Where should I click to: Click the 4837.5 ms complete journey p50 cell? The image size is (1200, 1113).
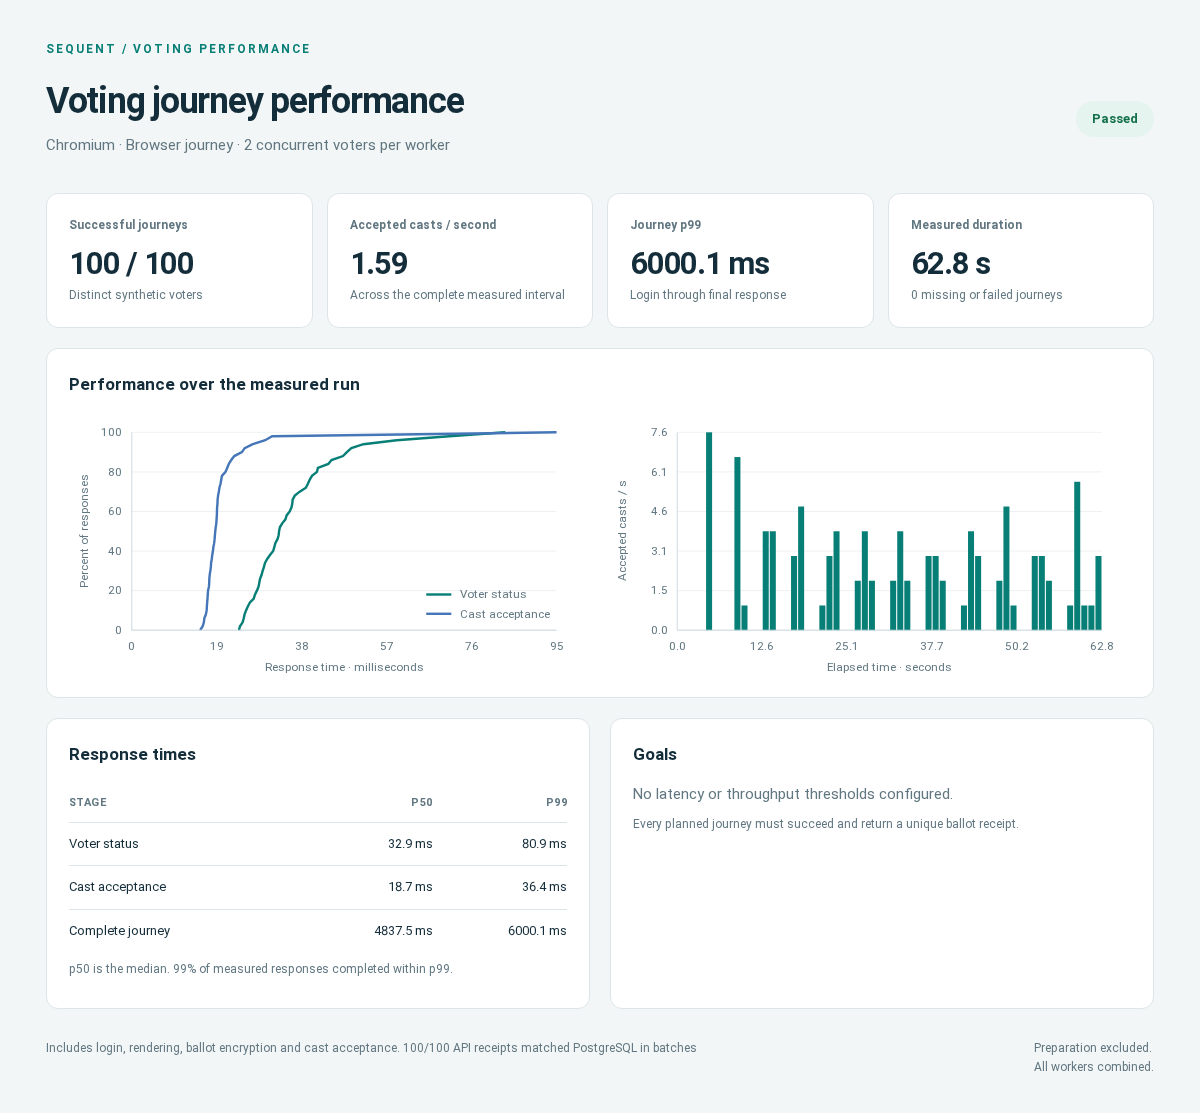click(x=403, y=931)
